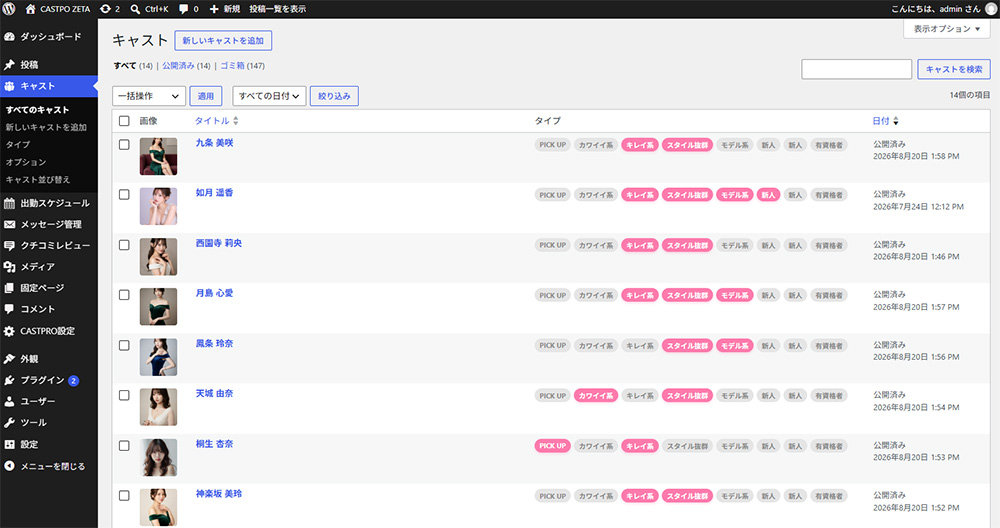Viewport: 1000px width, 528px height.
Task: Click the pink モデル系 tag for 鳳条 玲奈
Action: 735,346
